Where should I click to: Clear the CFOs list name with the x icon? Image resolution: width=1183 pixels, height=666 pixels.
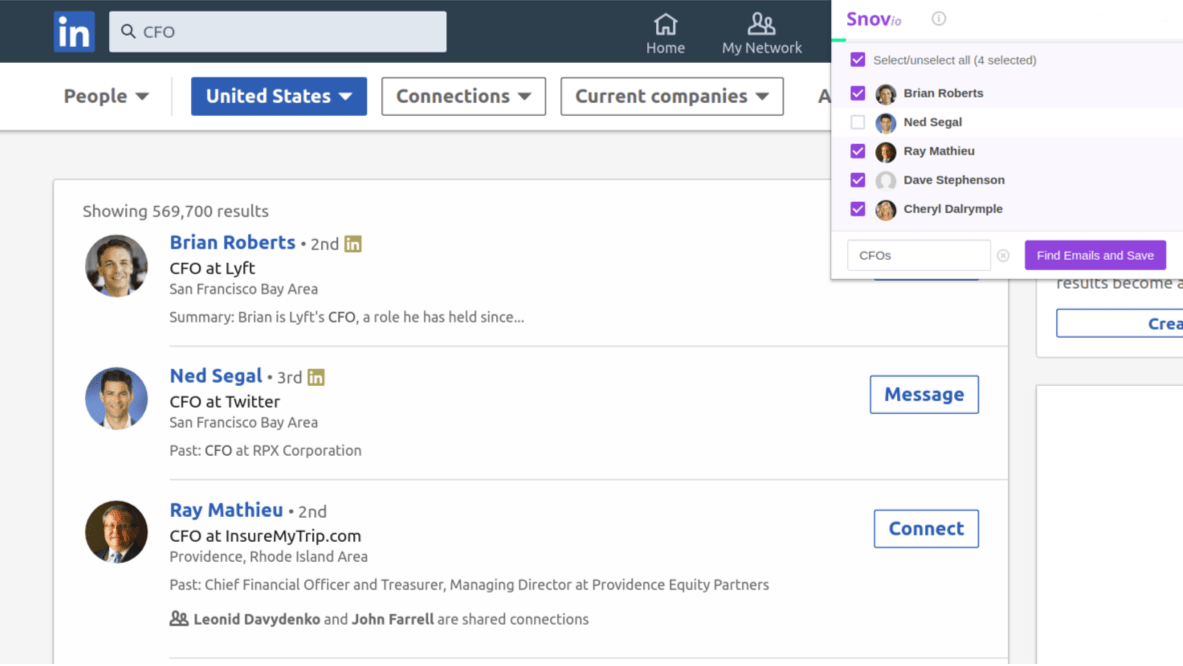click(1003, 255)
